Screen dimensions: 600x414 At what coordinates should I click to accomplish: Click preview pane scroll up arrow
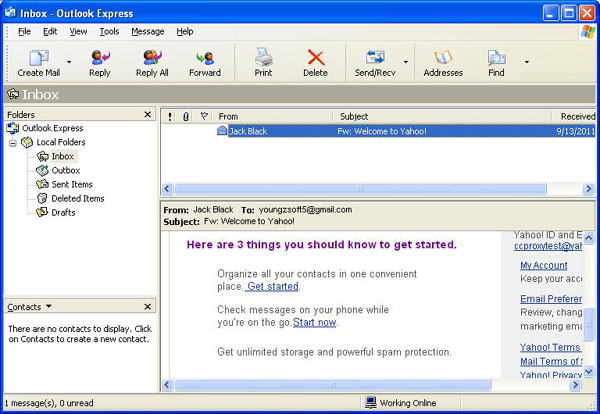click(589, 238)
